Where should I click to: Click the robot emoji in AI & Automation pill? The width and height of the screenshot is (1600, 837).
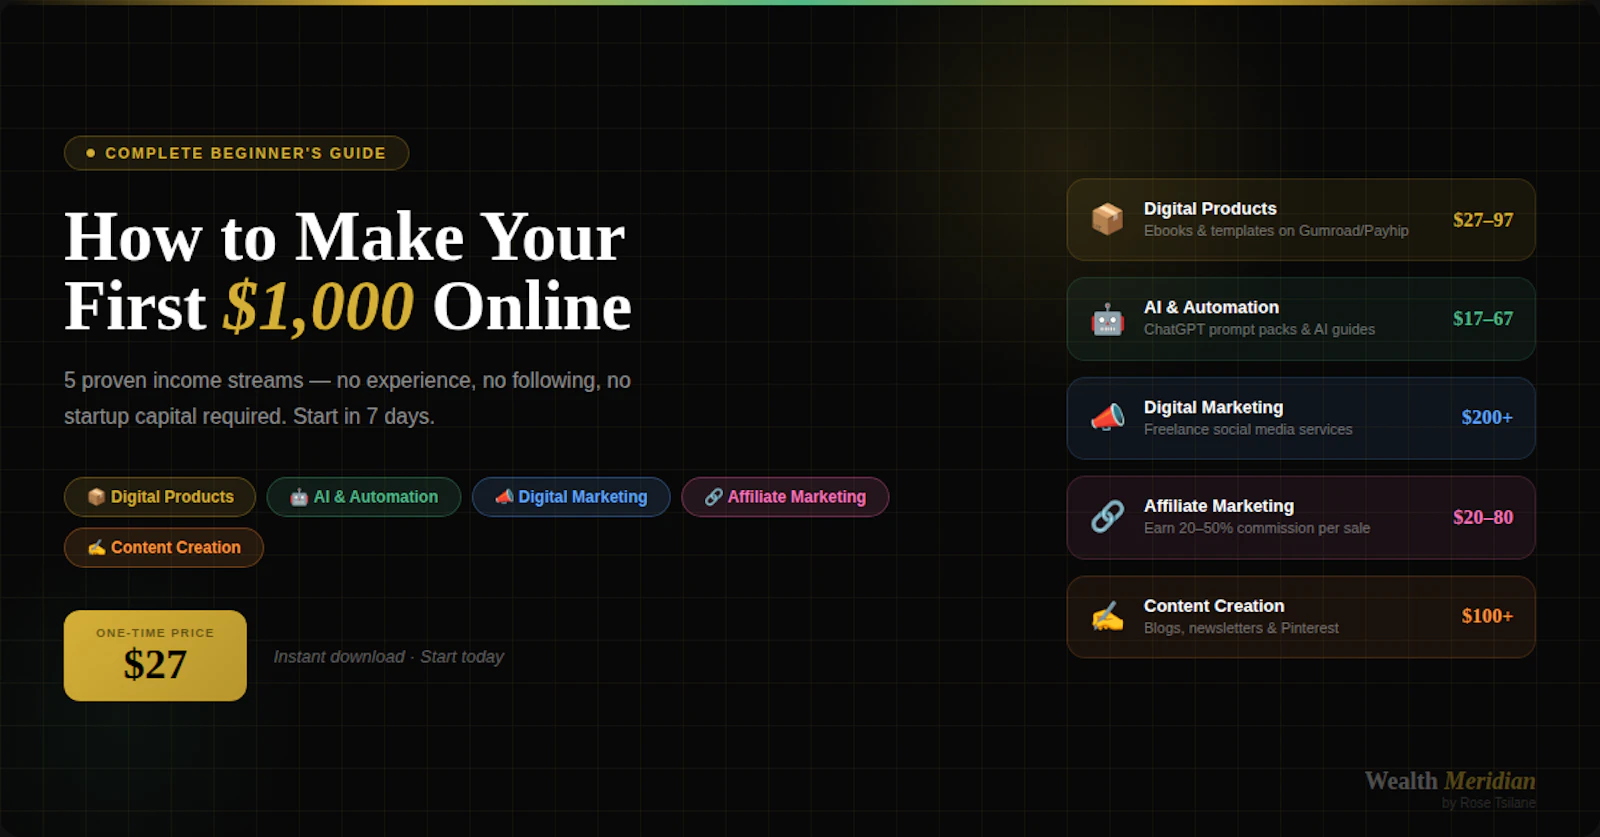[299, 497]
